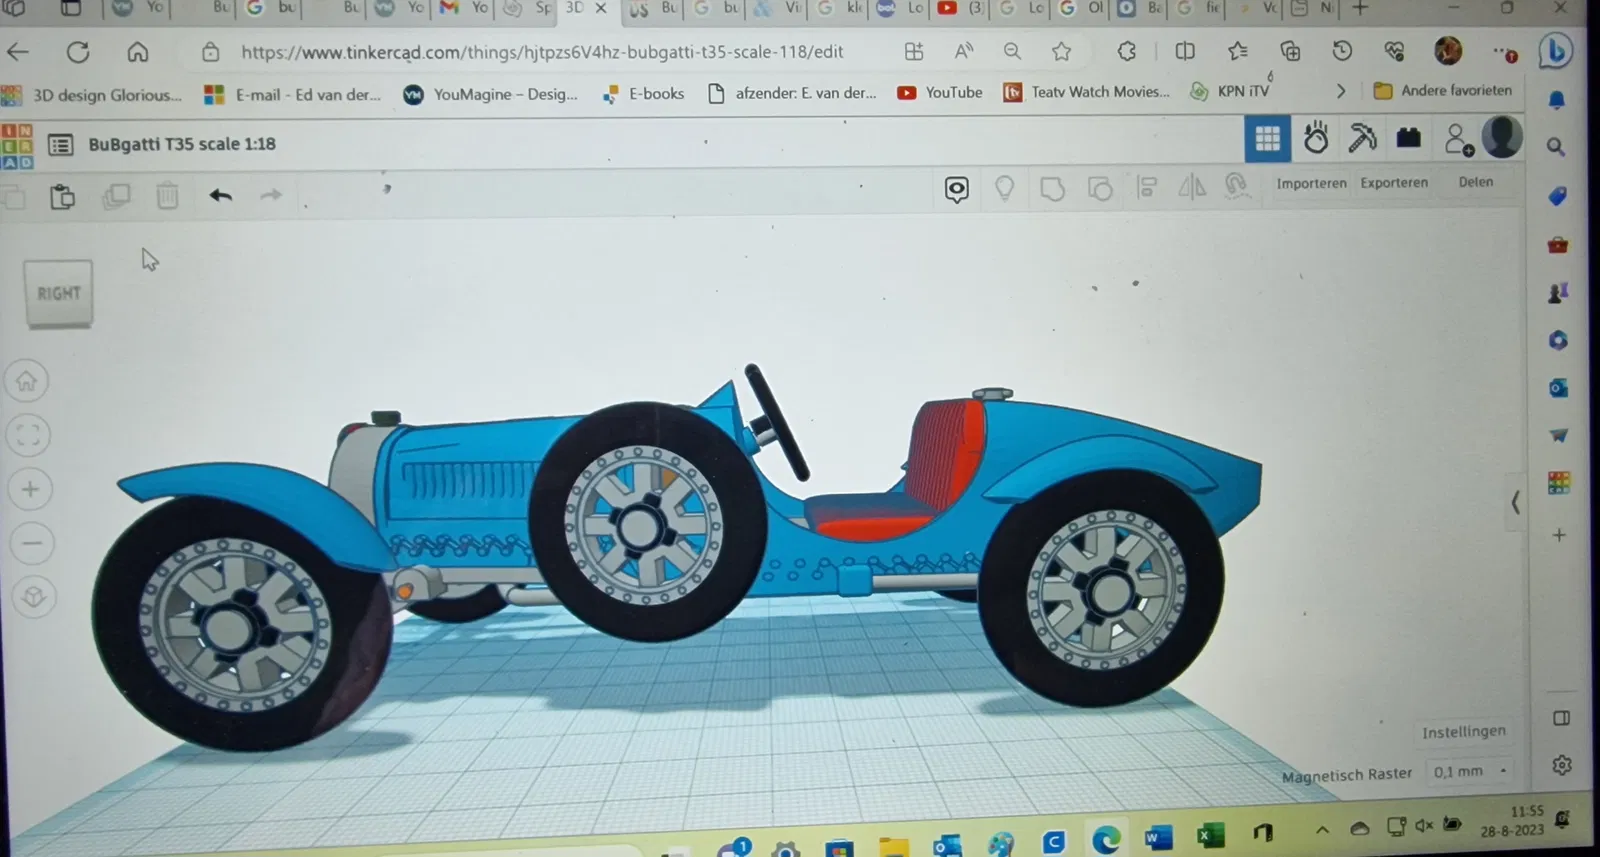Zoom out using the minus view button

[x=32, y=544]
